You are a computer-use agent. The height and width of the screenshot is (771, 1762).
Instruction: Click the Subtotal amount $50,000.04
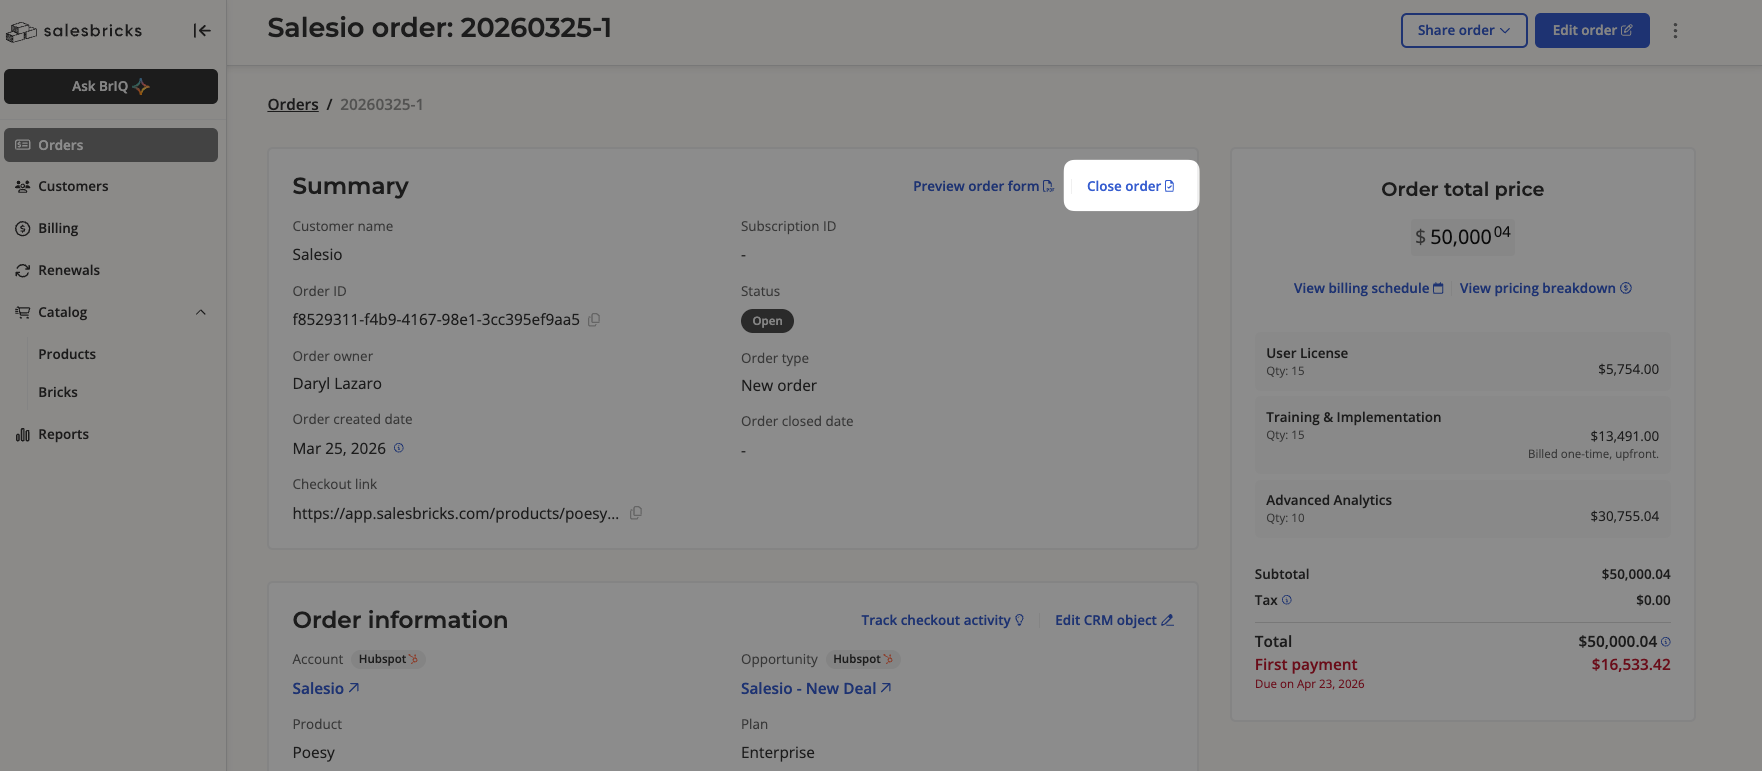pos(1636,574)
